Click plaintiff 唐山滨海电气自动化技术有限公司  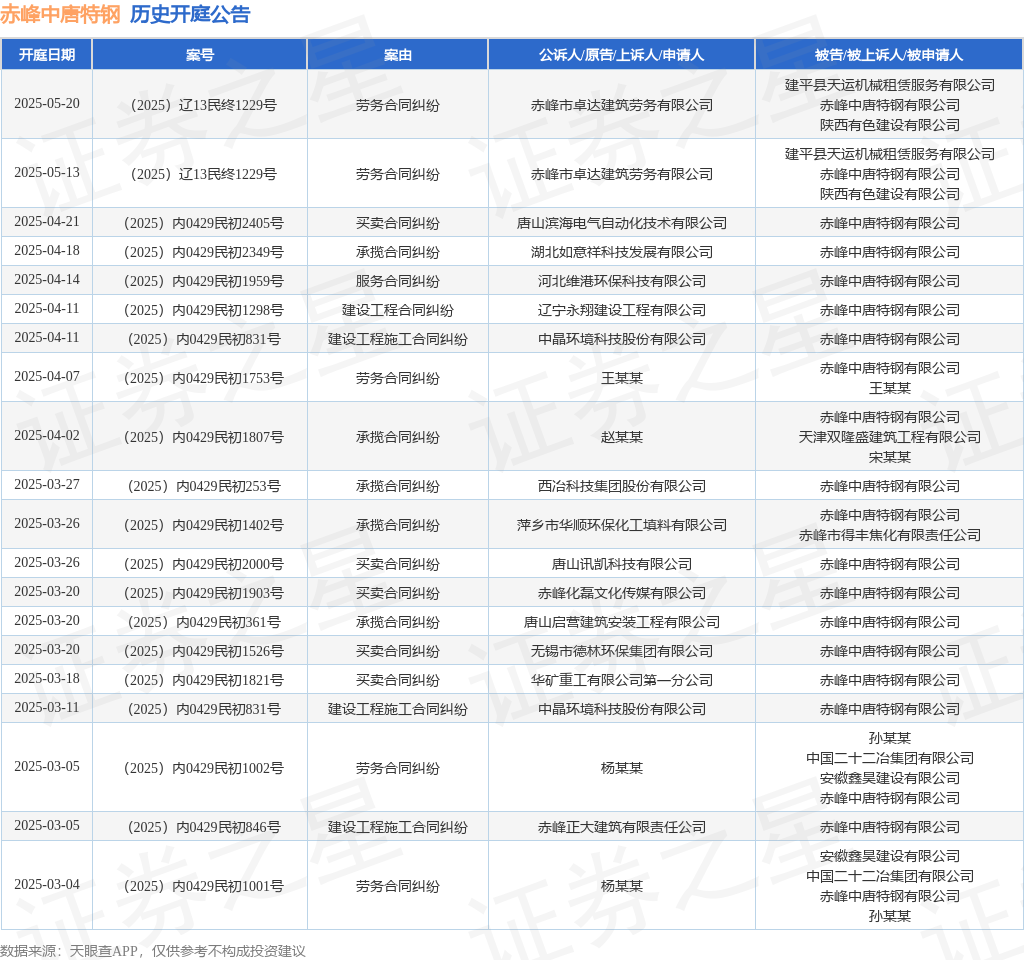click(x=622, y=223)
